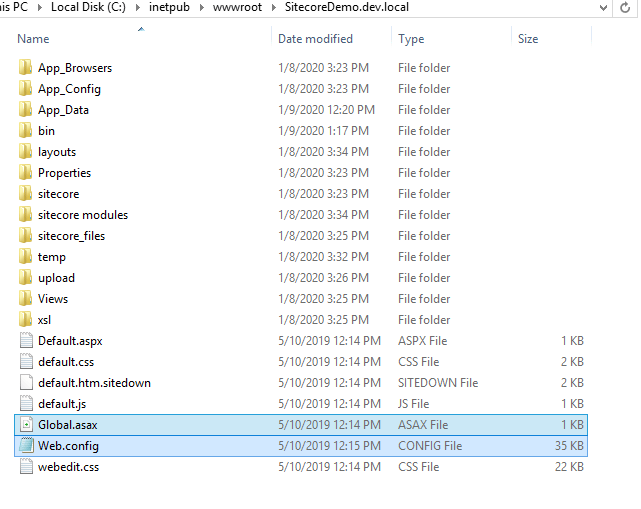Select the Global.asax file icon

click(x=26, y=425)
